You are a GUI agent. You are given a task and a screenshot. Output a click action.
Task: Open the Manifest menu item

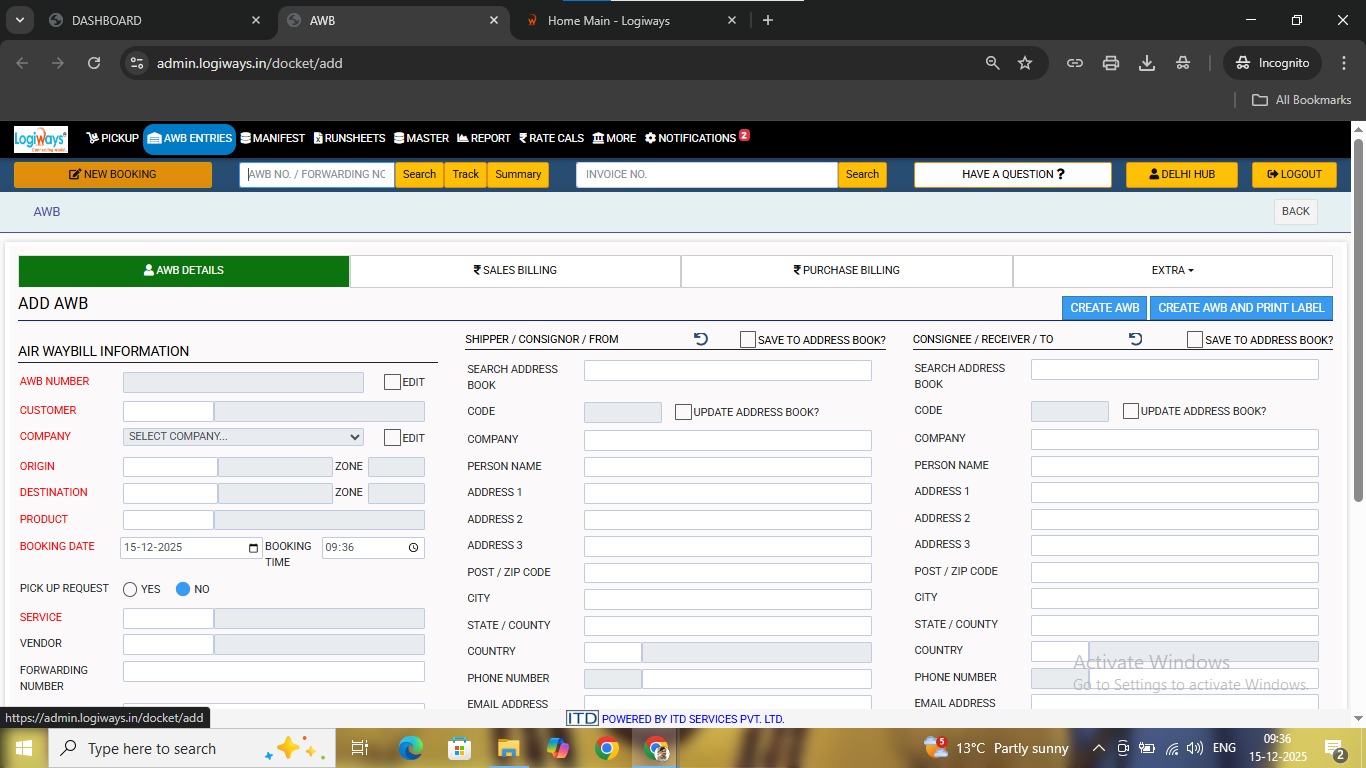click(x=273, y=138)
